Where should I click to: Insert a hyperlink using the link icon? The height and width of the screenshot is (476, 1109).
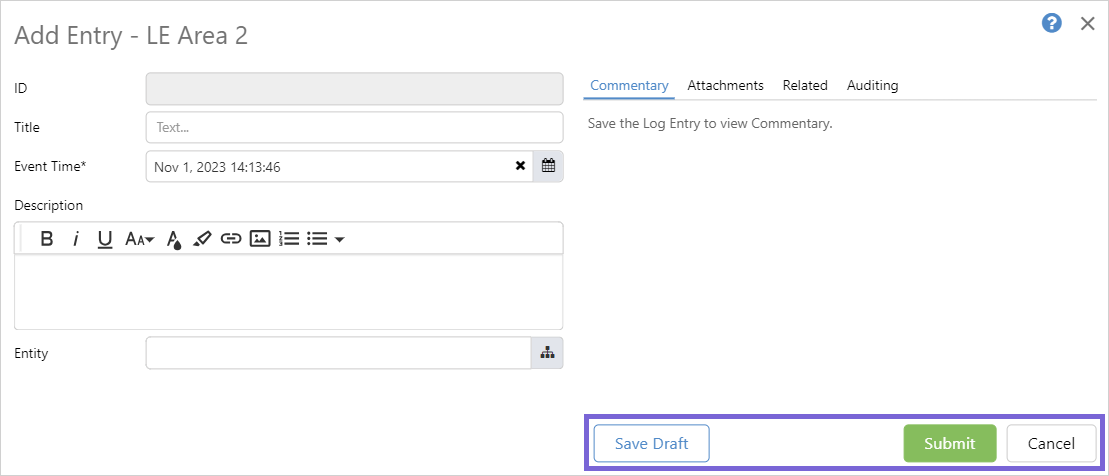point(231,239)
